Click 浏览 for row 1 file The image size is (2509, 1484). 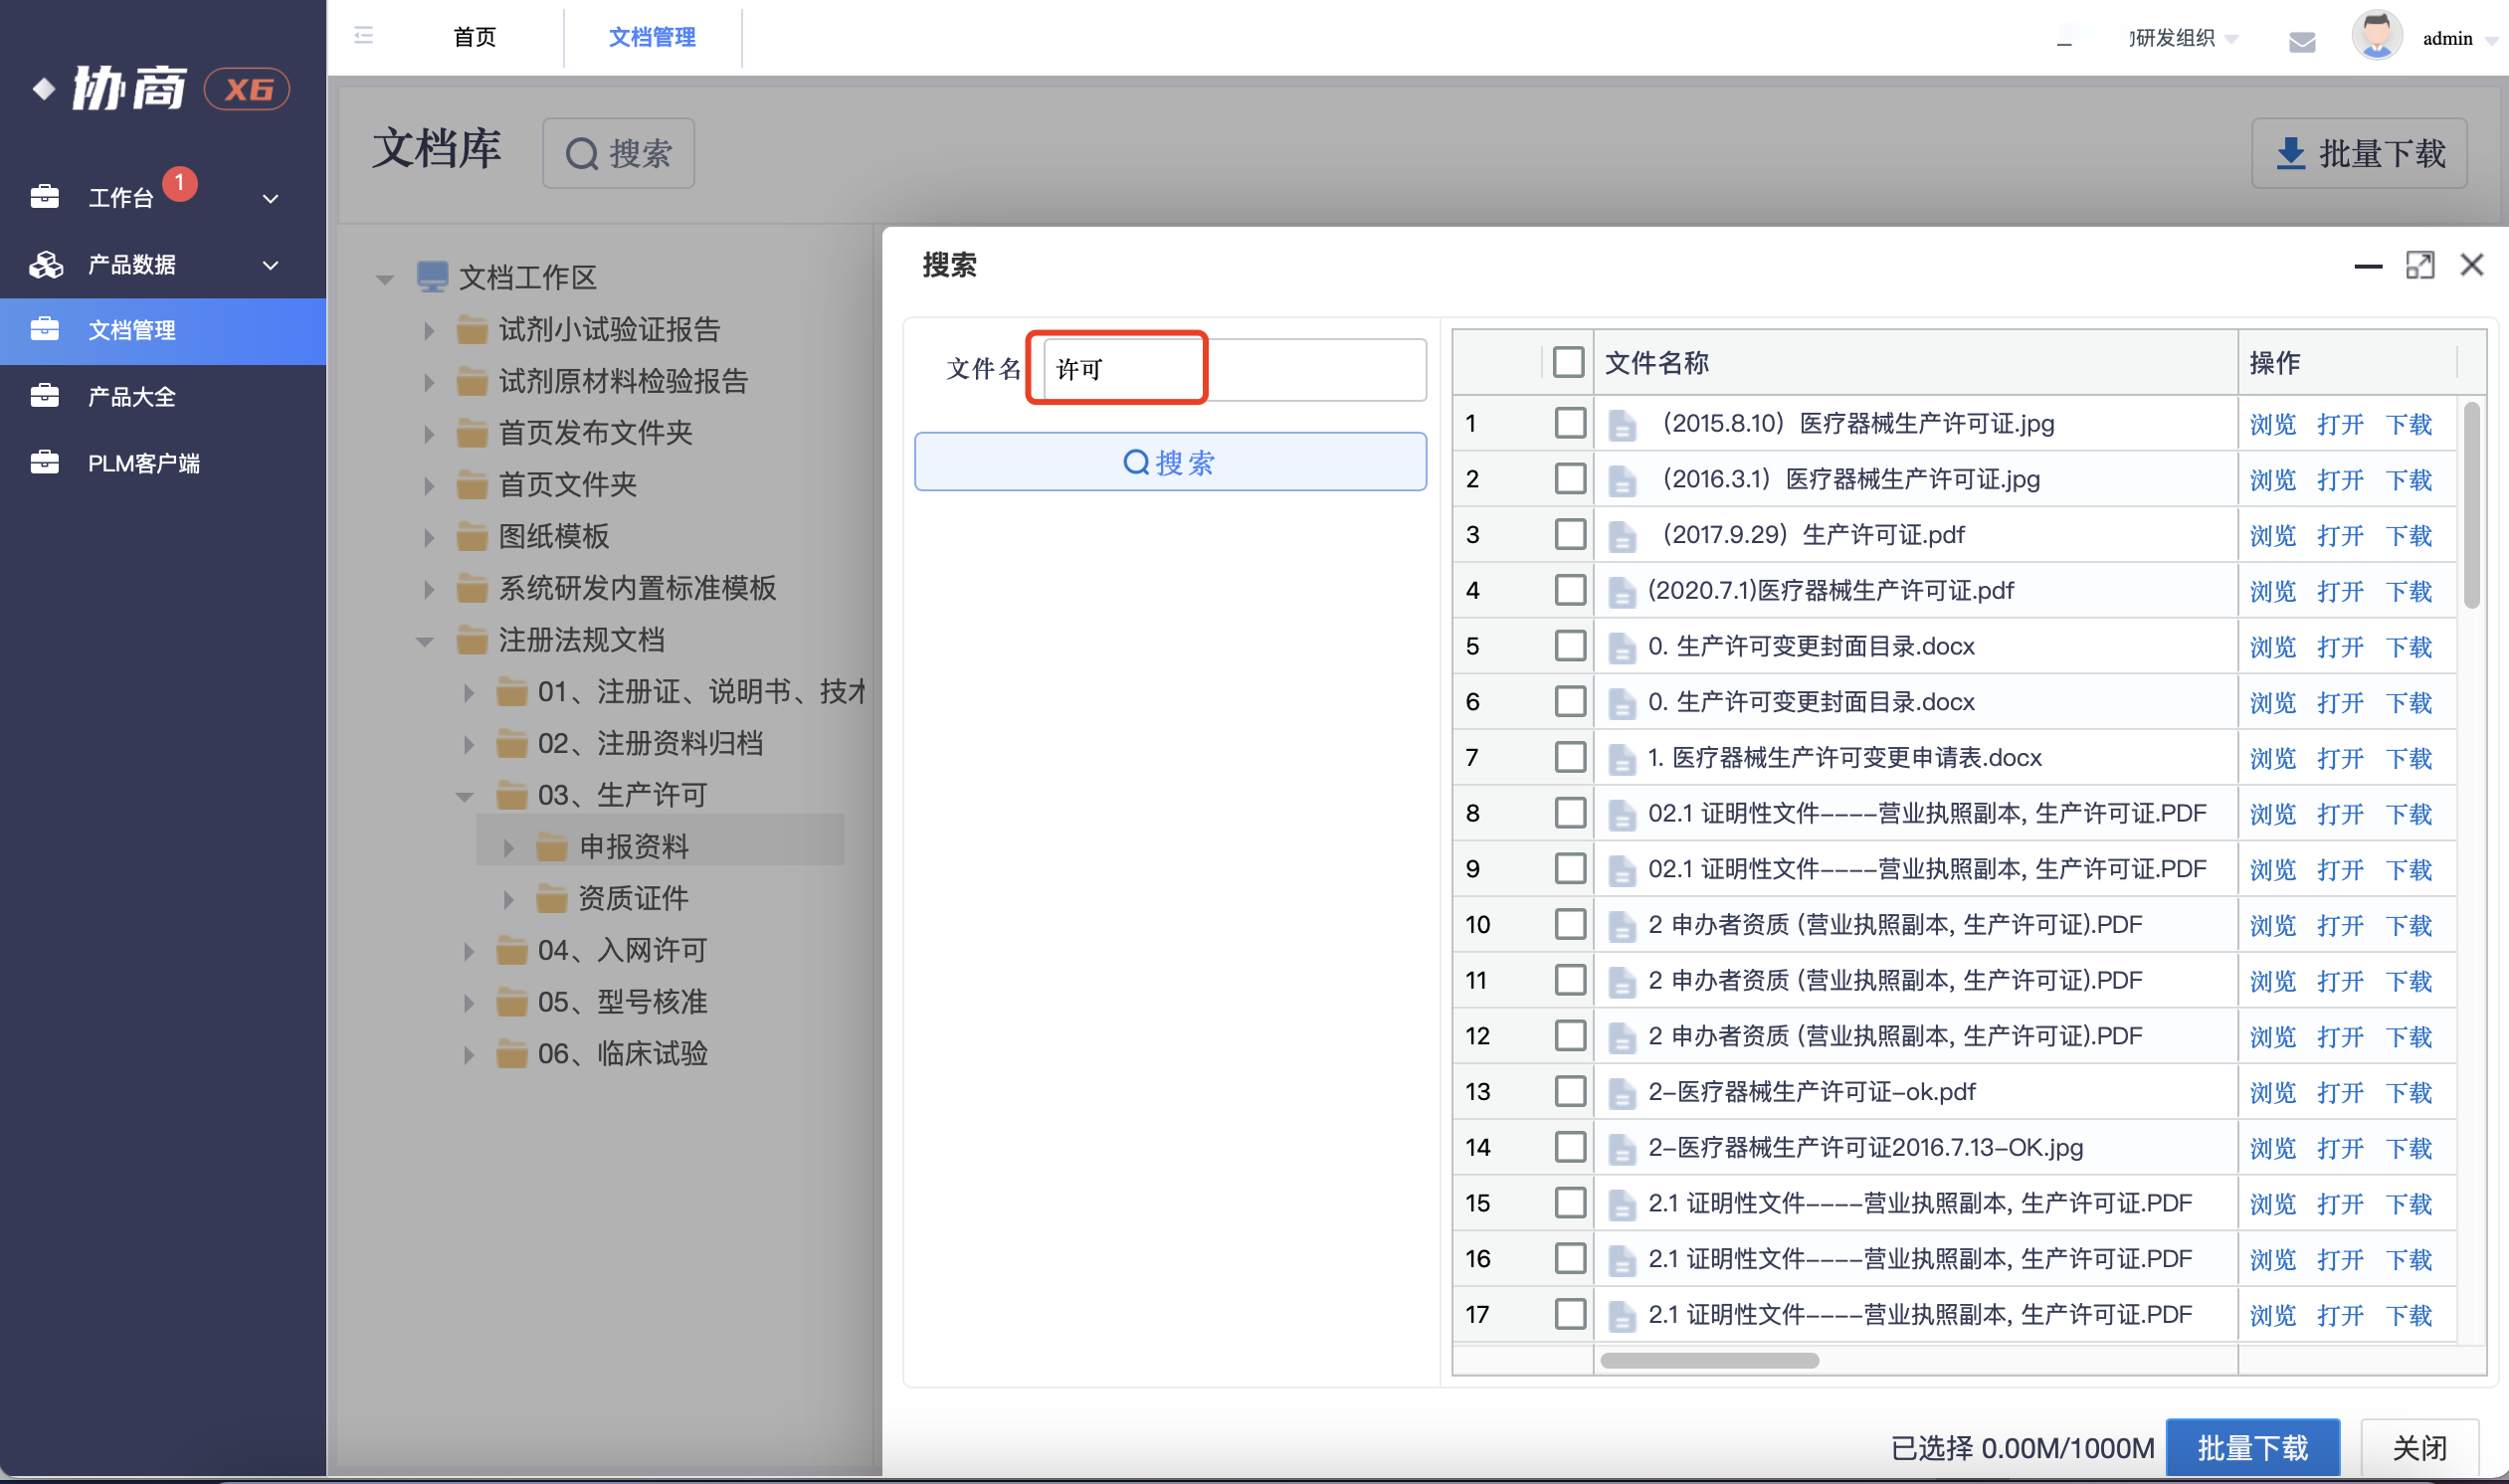coord(2272,424)
